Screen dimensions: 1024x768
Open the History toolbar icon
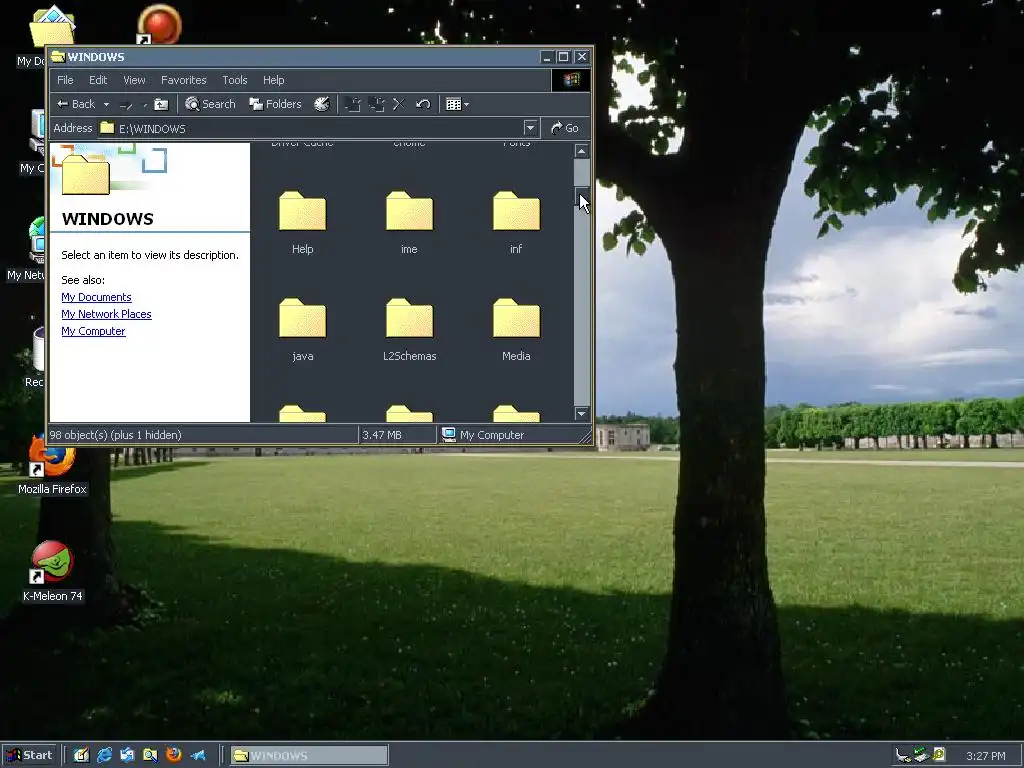[x=321, y=104]
